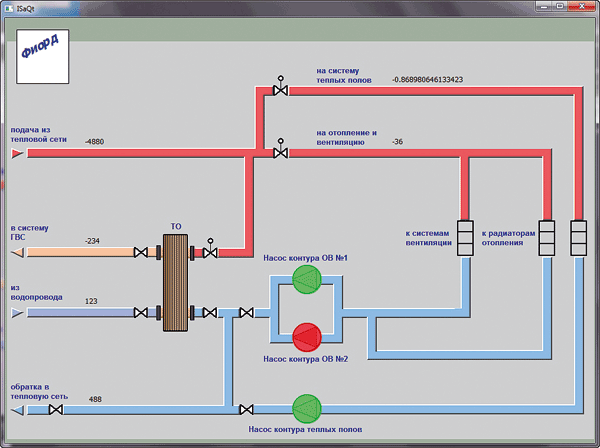The height and width of the screenshot is (448, 600).
Task: Click valve on ГВС pipe near exchanger
Action: click(141, 253)
